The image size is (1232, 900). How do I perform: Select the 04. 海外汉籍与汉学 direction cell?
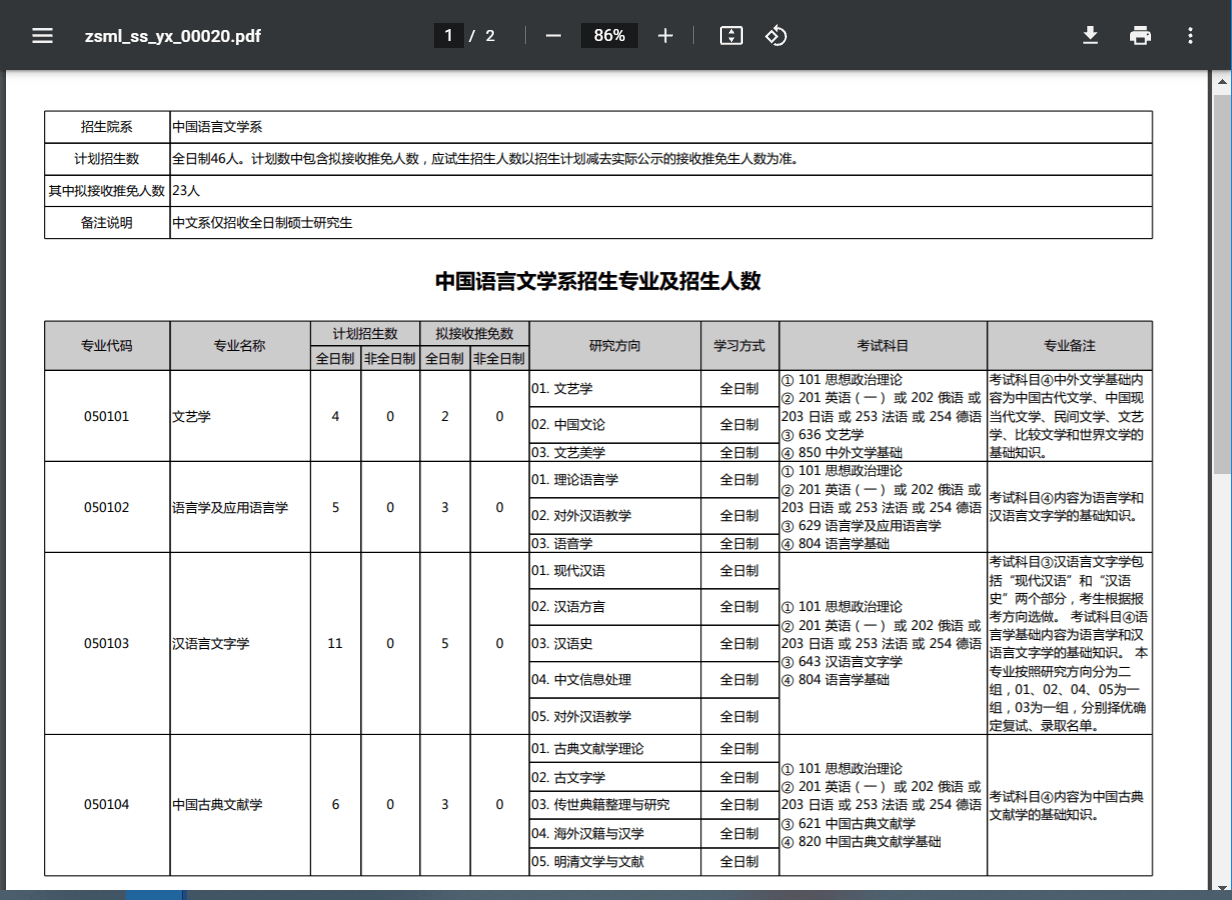click(x=588, y=833)
